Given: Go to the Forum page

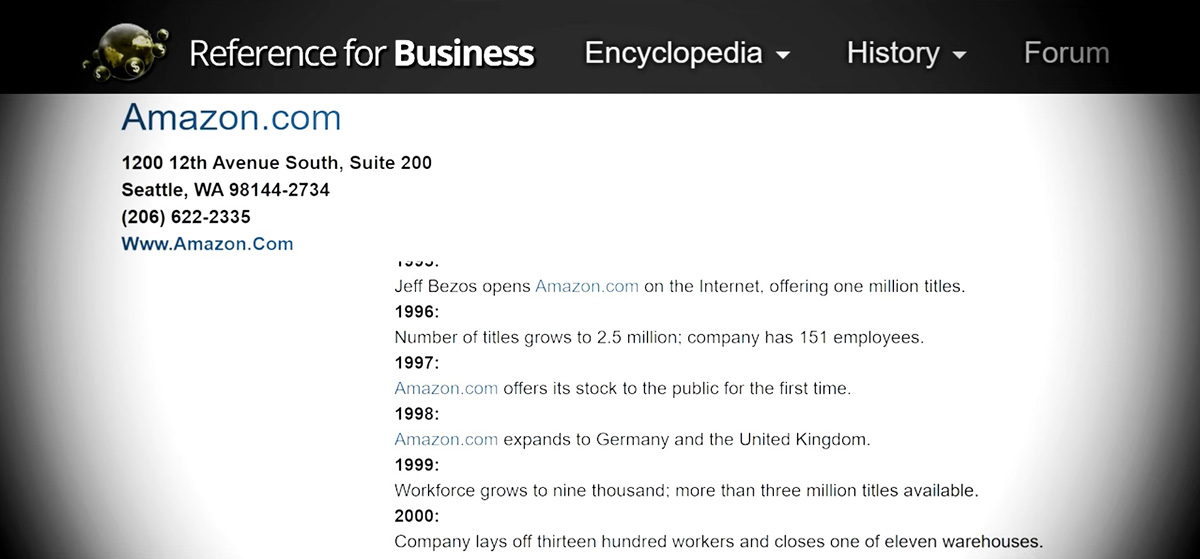Looking at the screenshot, I should (x=1066, y=53).
